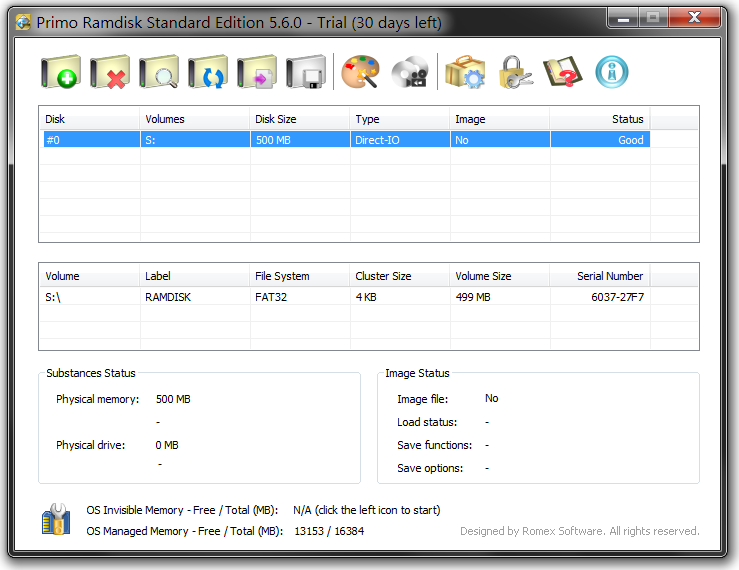
Task: Click the 13153 / 16384 managed memory value
Action: 329,531
